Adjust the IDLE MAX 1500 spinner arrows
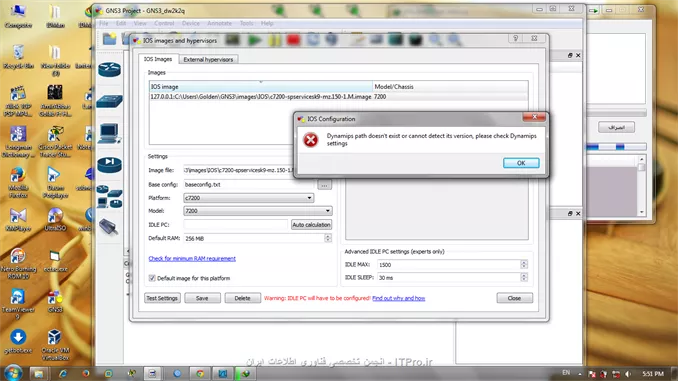This screenshot has height=381, width=678. coord(524,265)
